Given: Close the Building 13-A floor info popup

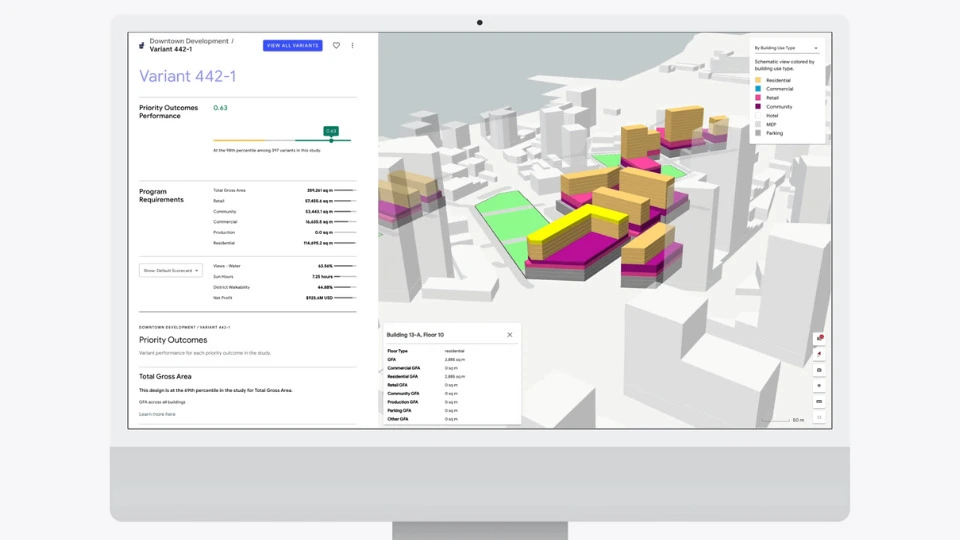Looking at the screenshot, I should tap(509, 335).
